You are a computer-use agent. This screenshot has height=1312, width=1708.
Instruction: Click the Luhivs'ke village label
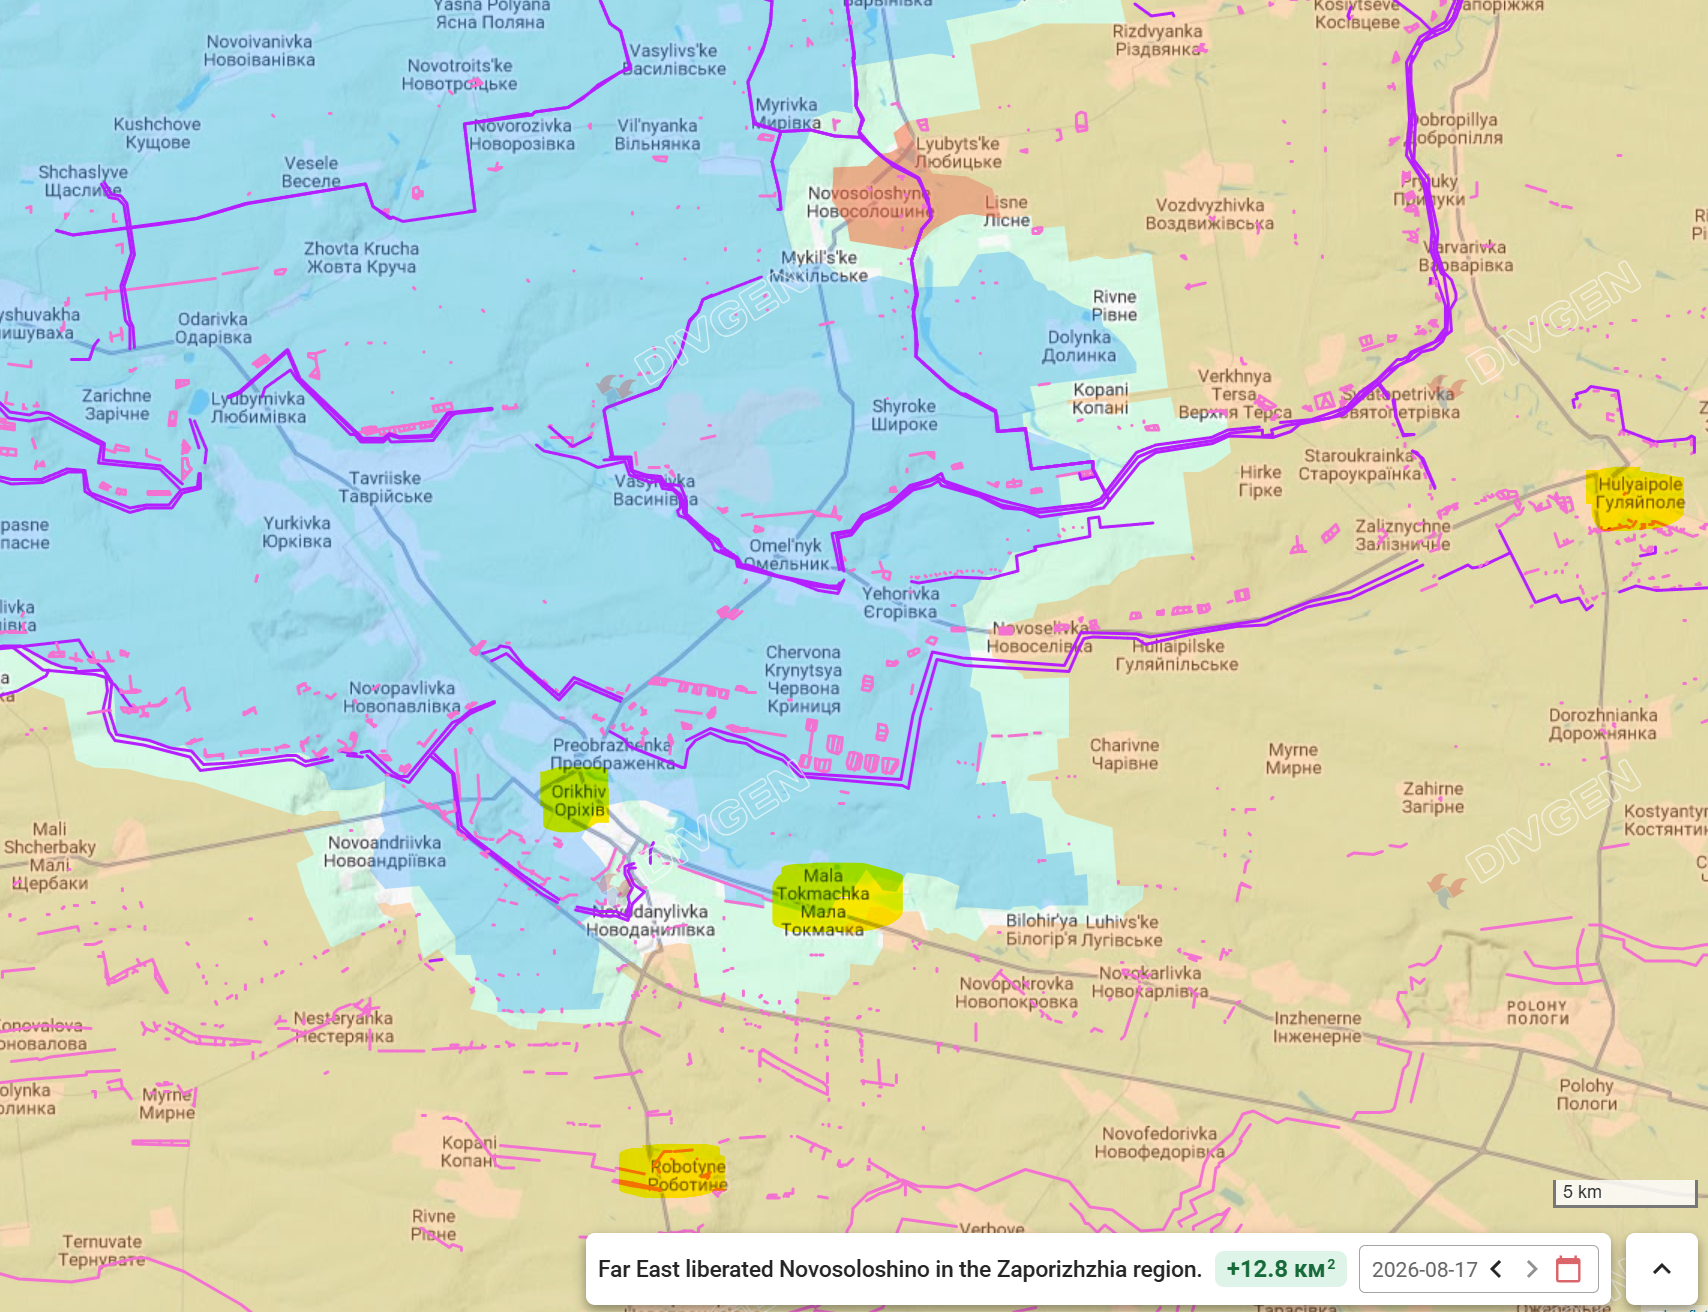[1122, 930]
